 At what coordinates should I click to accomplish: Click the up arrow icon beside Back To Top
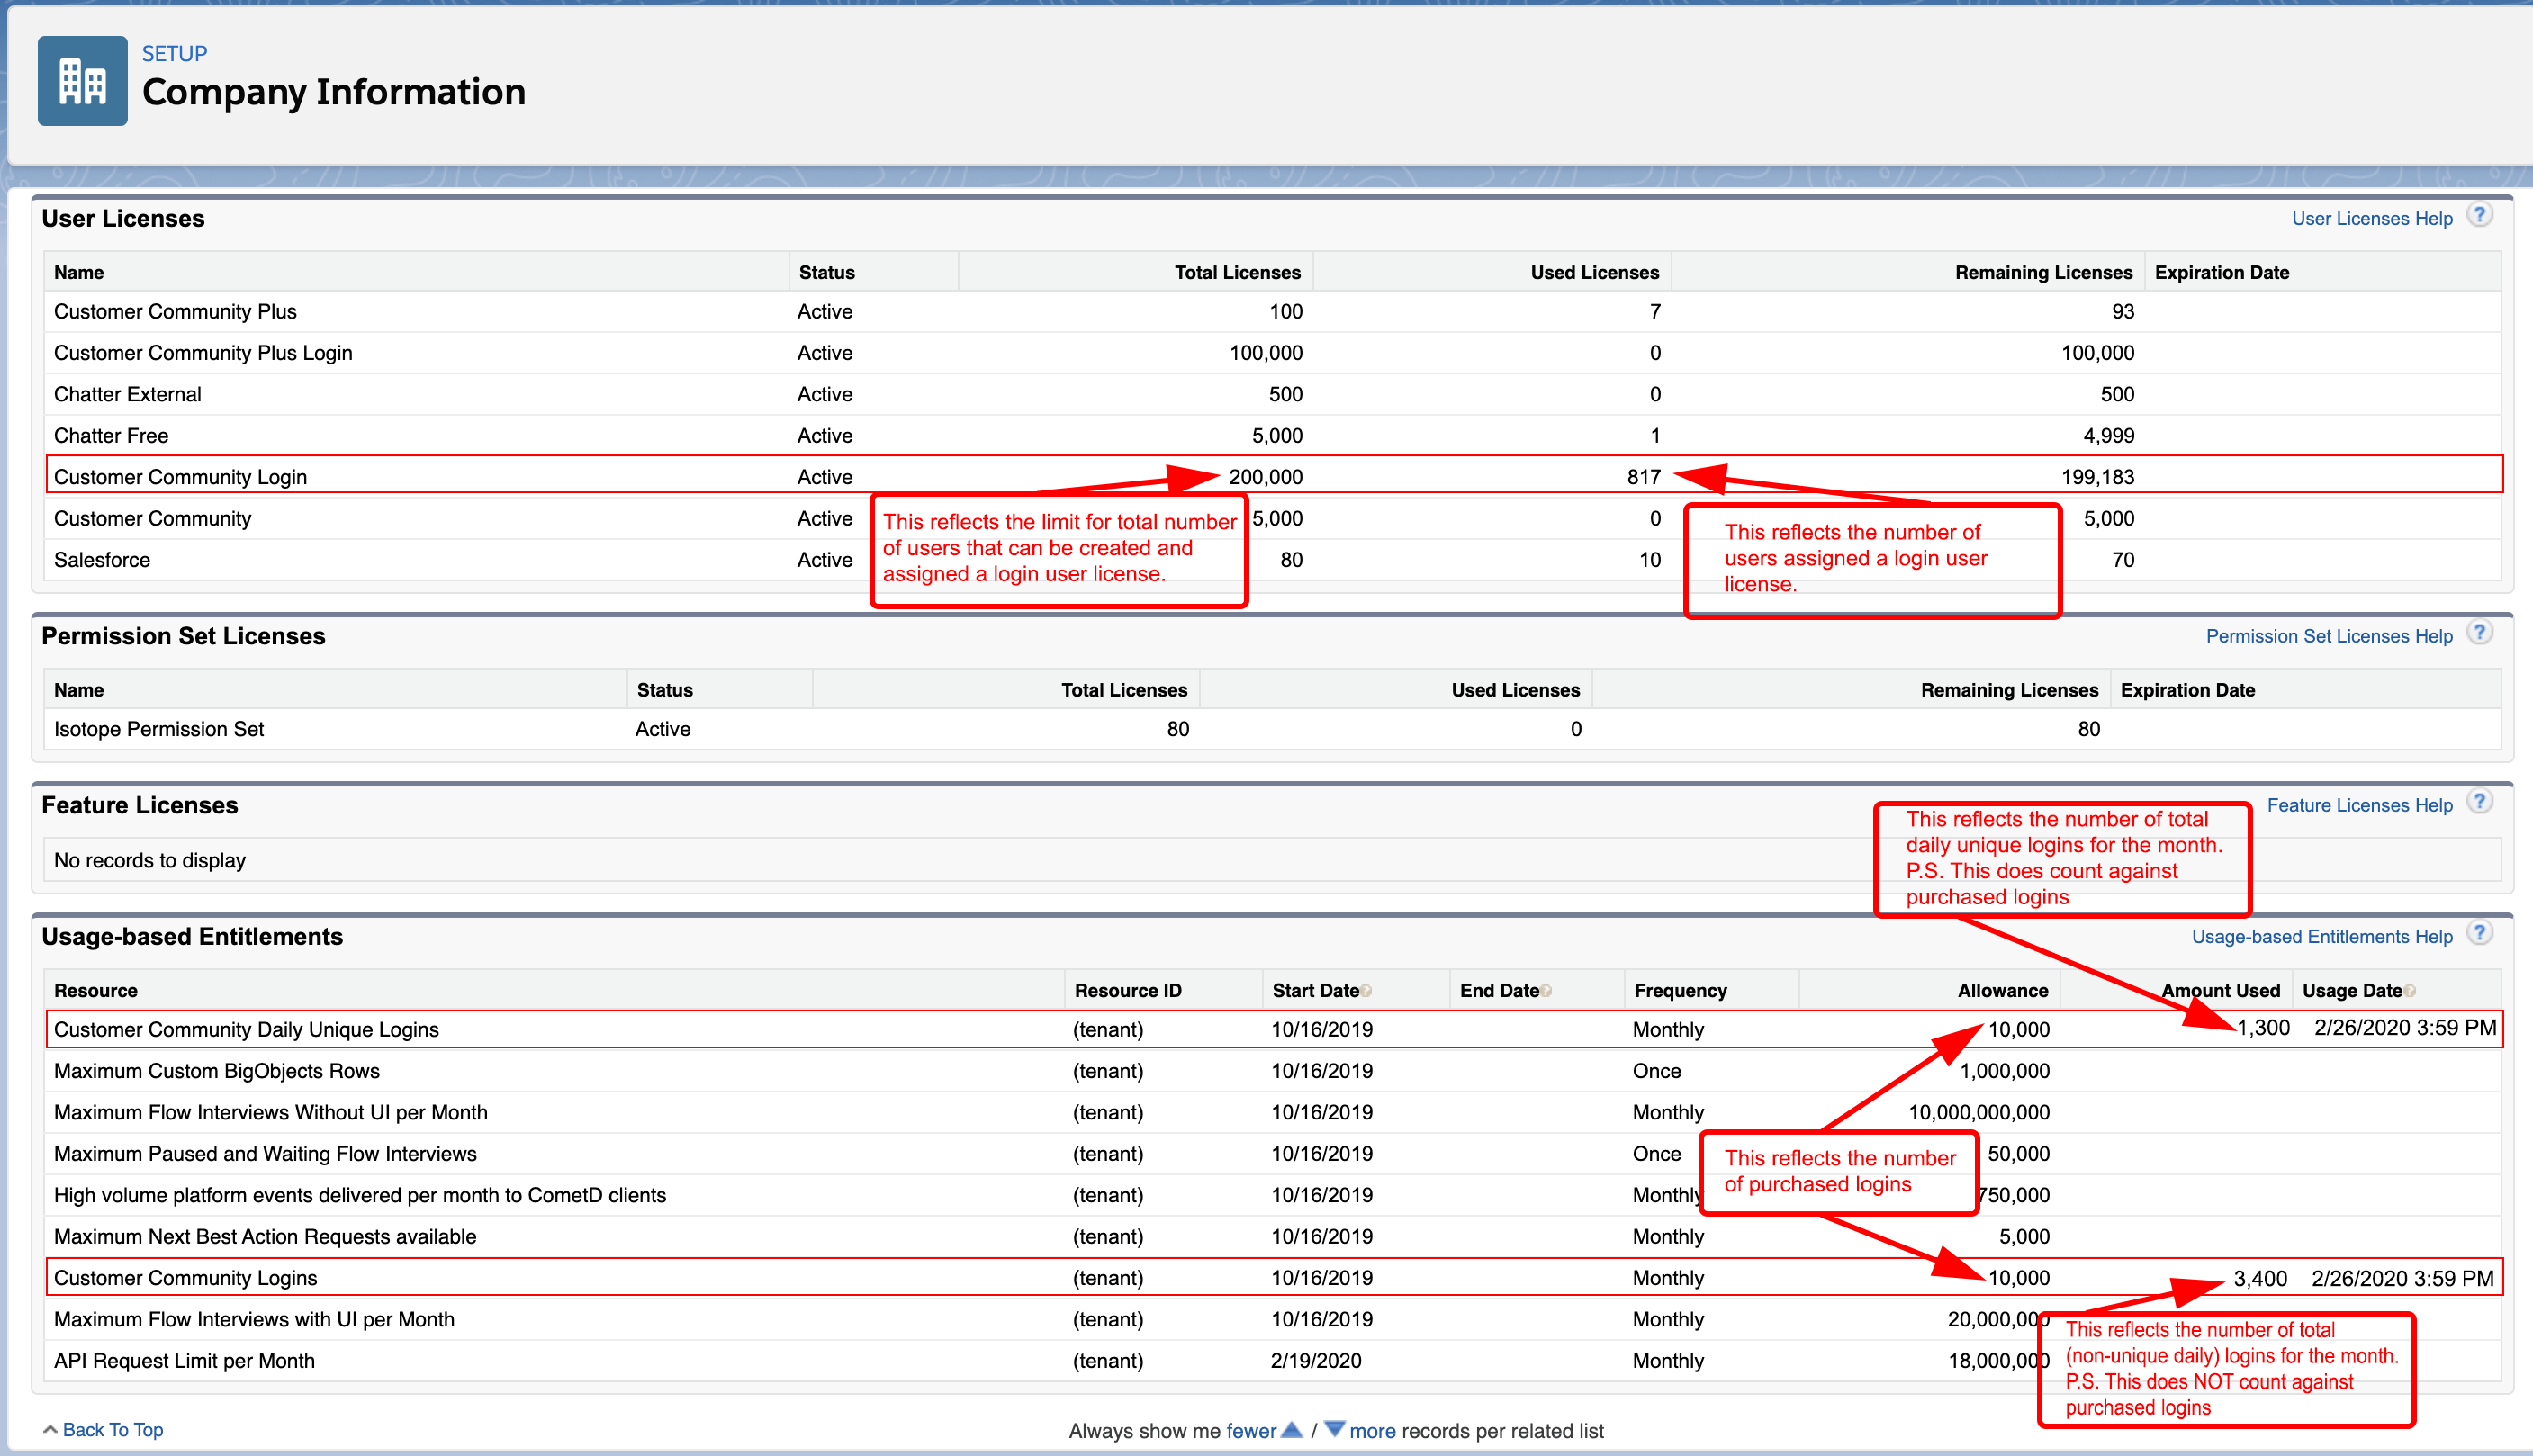(x=50, y=1430)
